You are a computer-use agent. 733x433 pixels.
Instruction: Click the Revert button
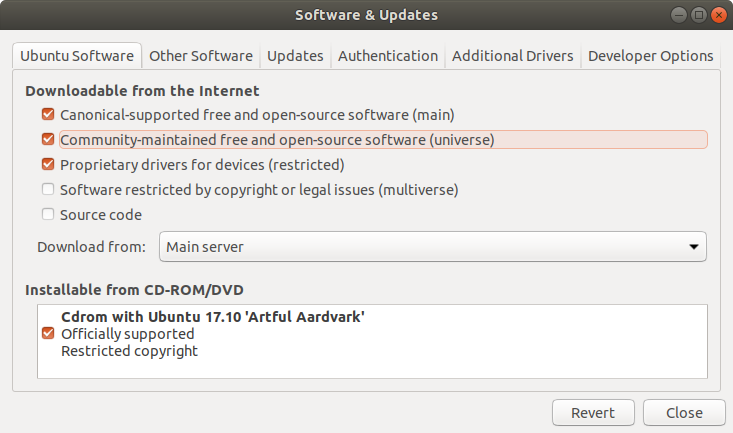pos(593,412)
